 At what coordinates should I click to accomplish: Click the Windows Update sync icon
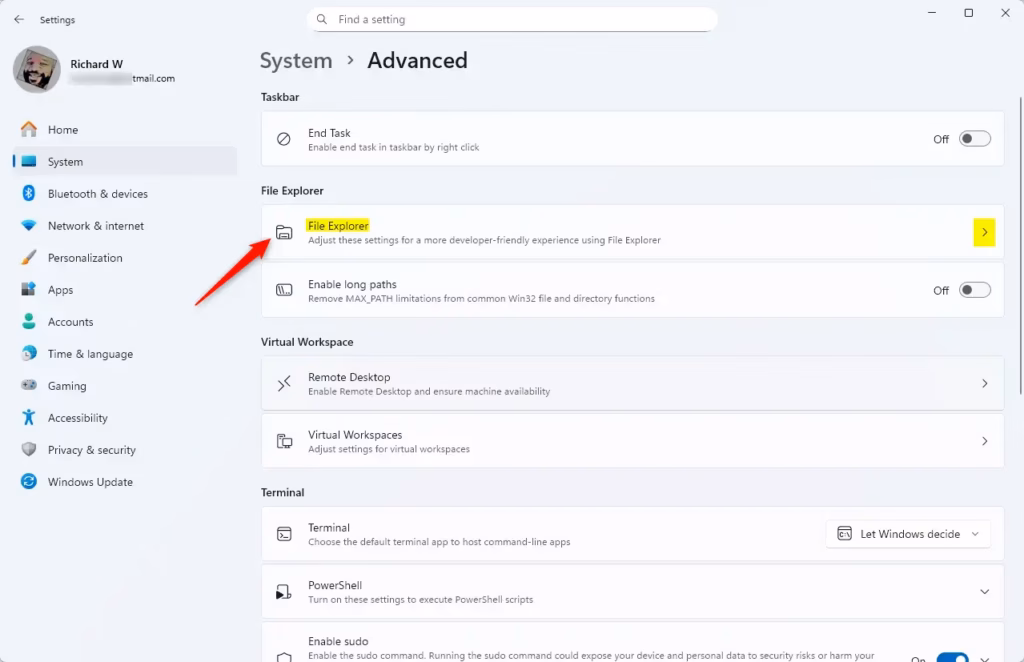(29, 481)
